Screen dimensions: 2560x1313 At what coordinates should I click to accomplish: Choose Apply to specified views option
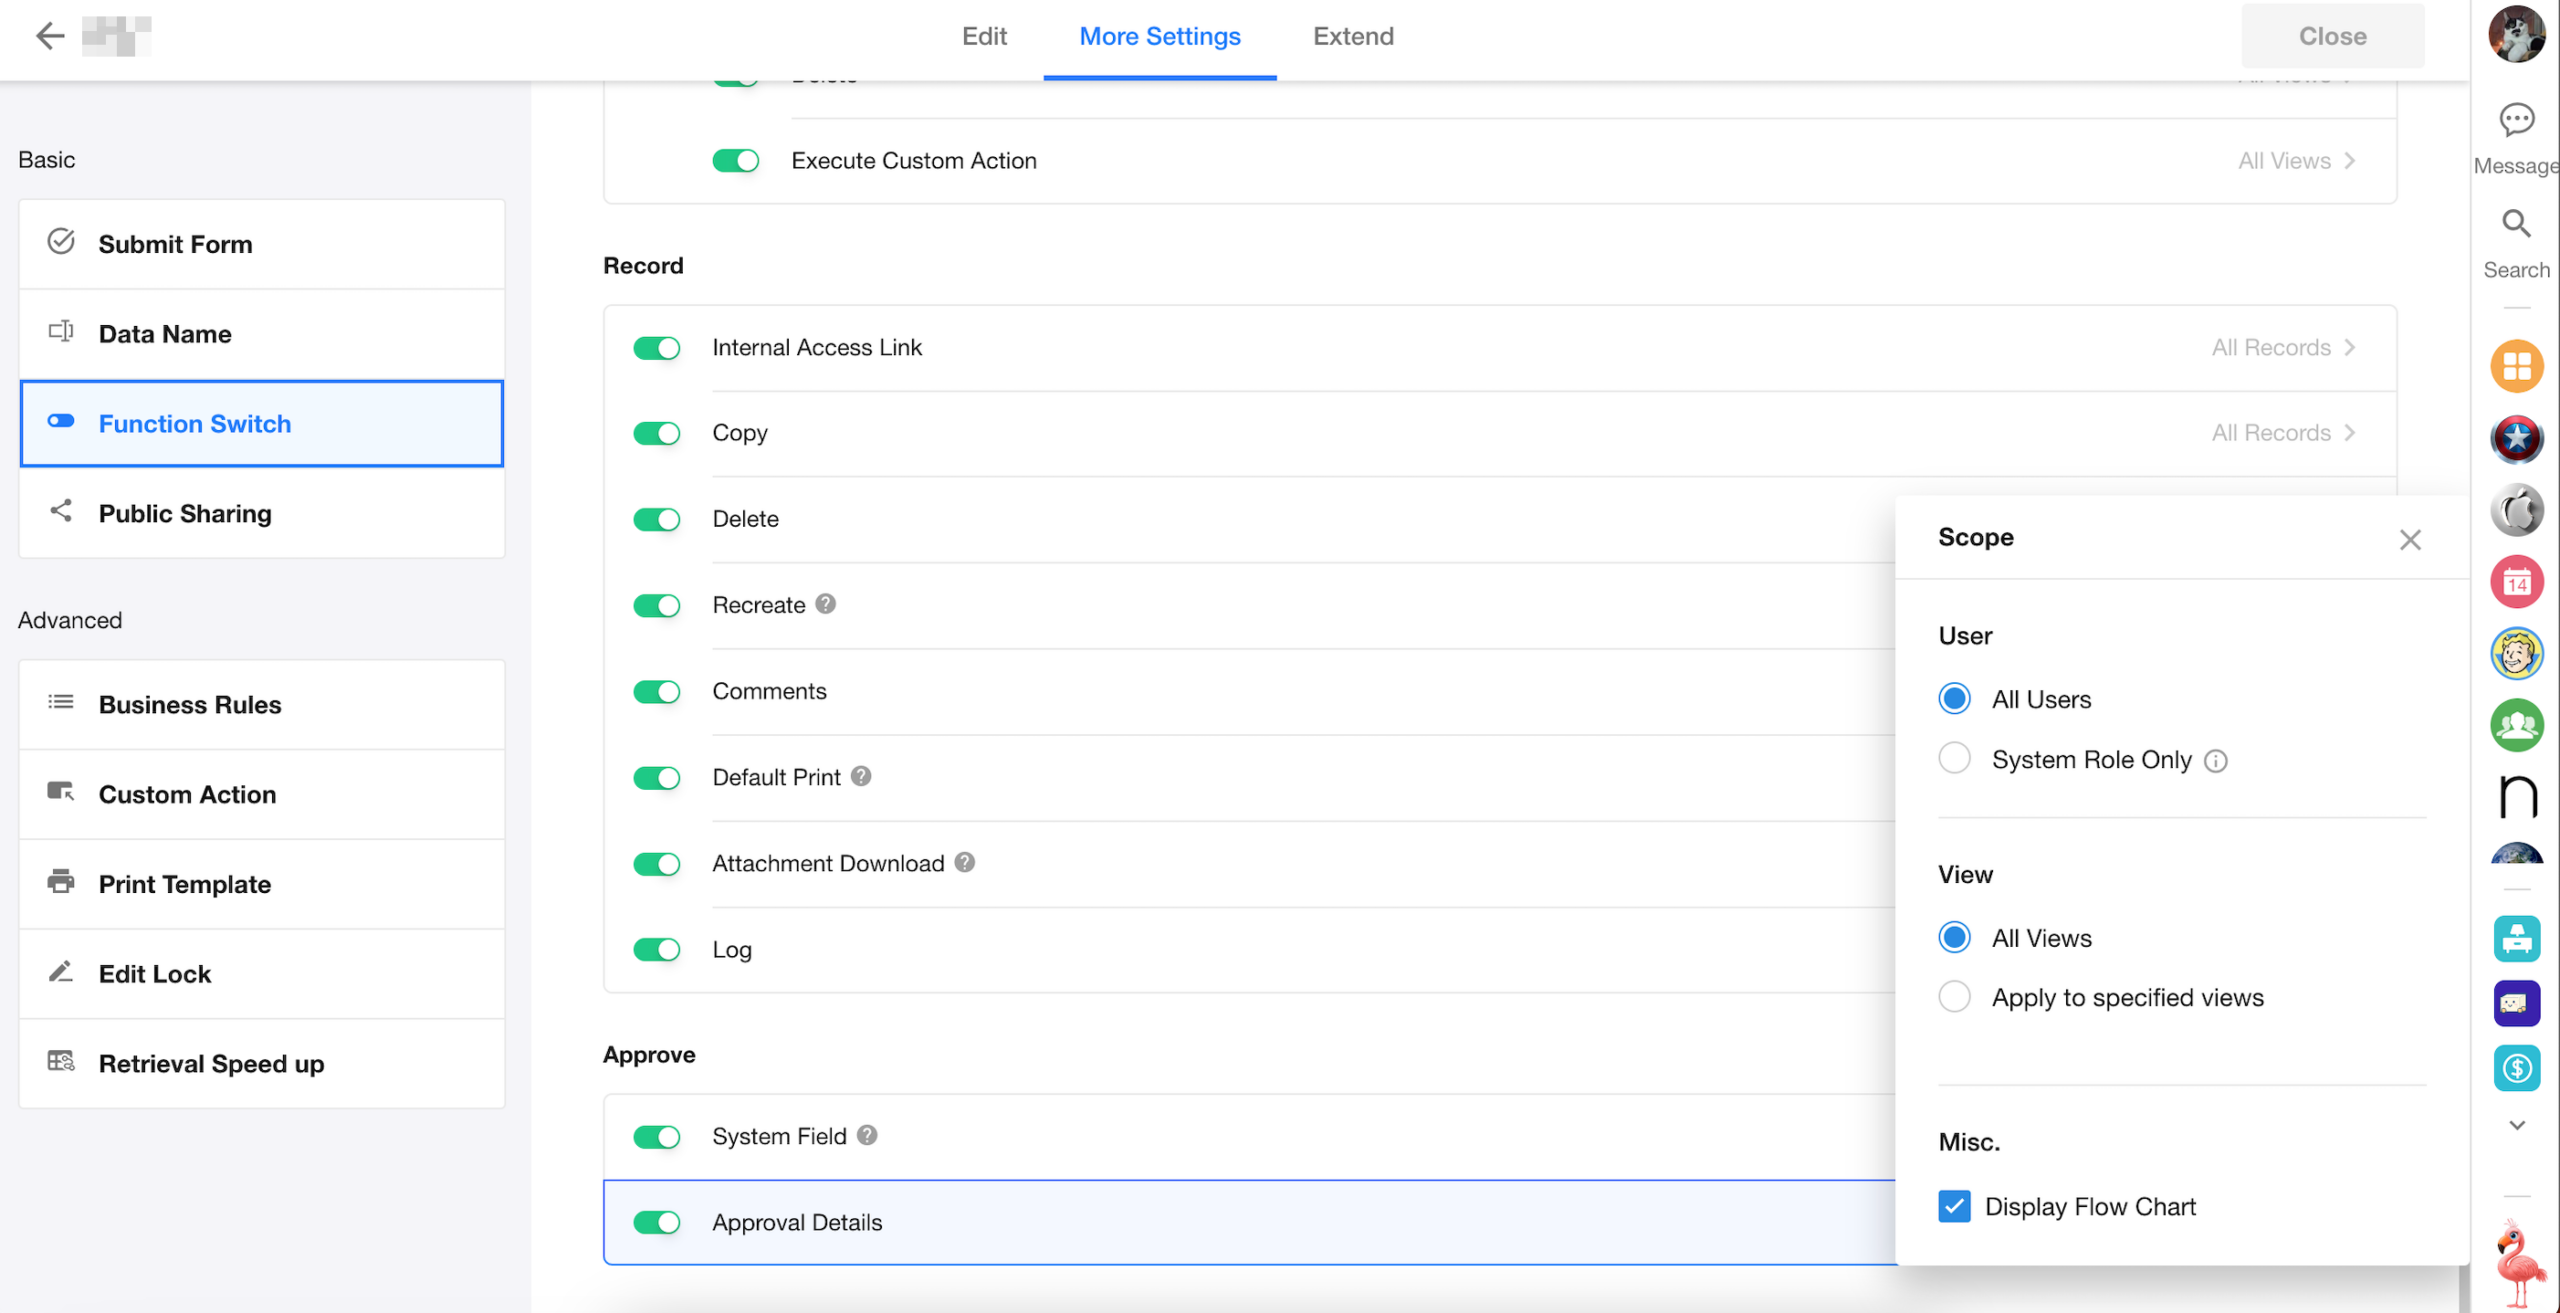click(x=1954, y=997)
